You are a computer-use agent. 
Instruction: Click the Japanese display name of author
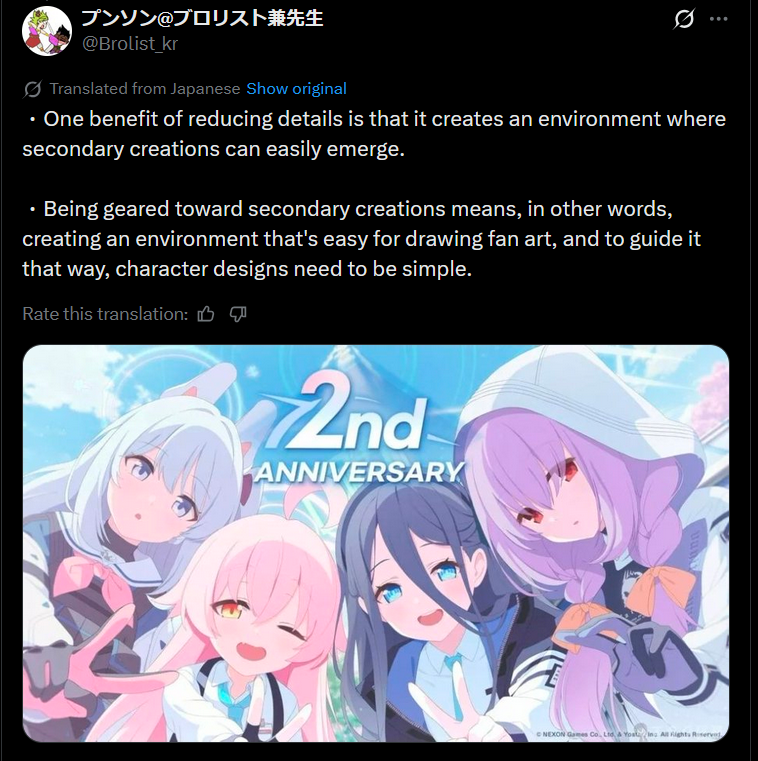click(202, 18)
